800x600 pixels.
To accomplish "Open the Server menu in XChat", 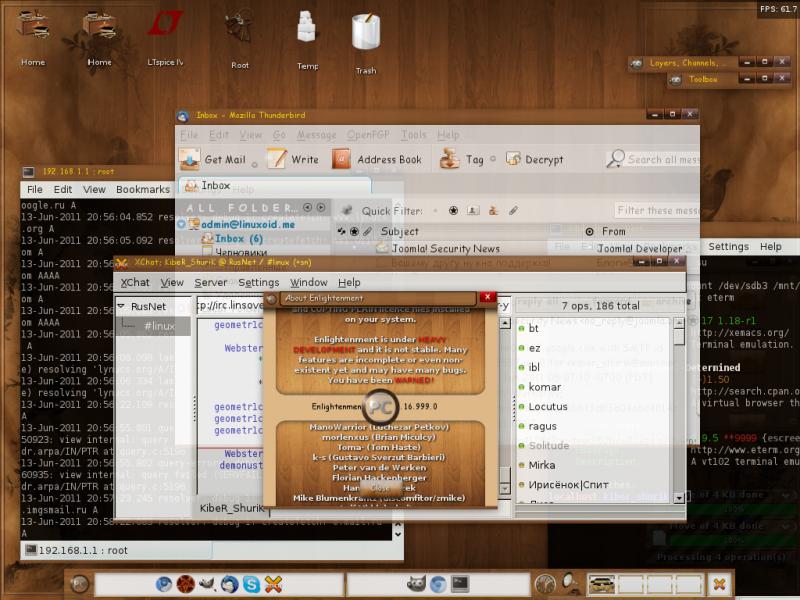I will coord(211,282).
